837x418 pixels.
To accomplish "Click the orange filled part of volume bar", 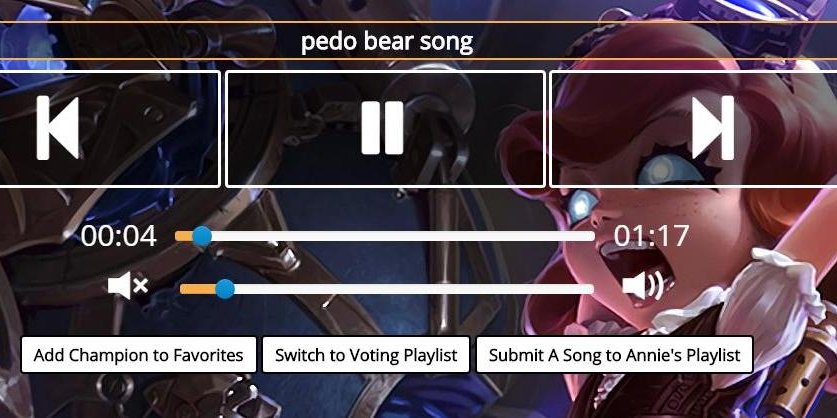I will pyautogui.click(x=198, y=289).
